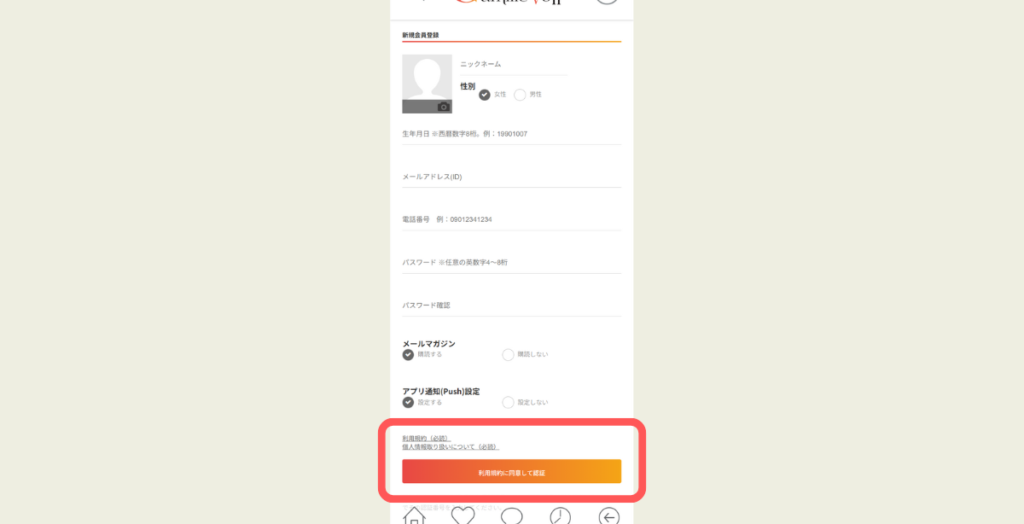Choose 購読する for メールマガジン
1024x524 pixels.
coord(408,354)
